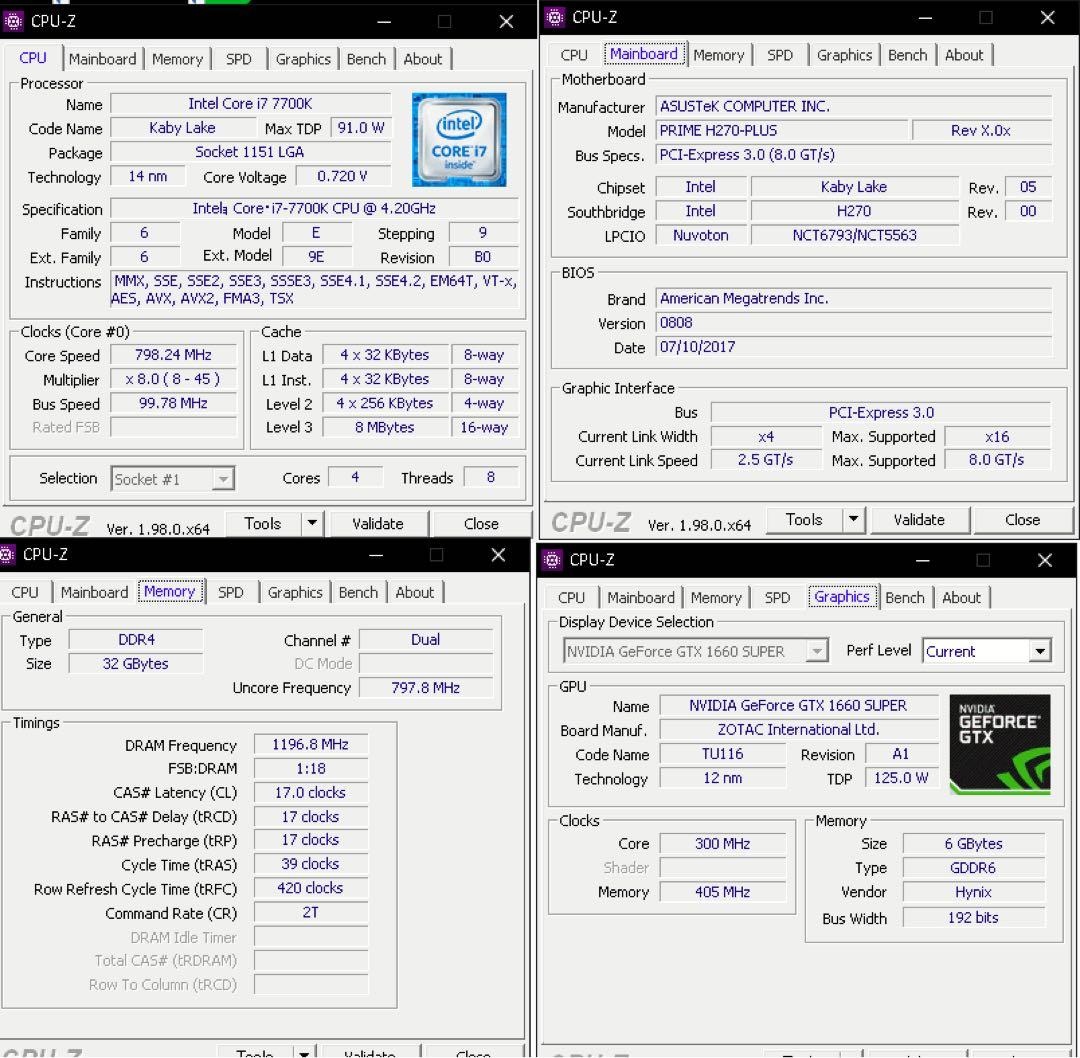The height and width of the screenshot is (1058, 1080).
Task: Click the DRAM Frequency 1196.8 MHz value
Action: coord(311,745)
